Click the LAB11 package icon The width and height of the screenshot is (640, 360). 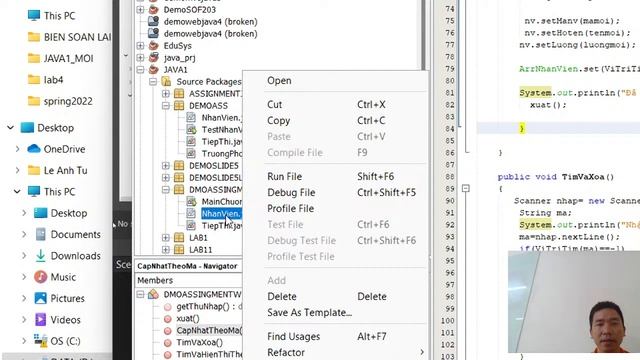tap(179, 249)
